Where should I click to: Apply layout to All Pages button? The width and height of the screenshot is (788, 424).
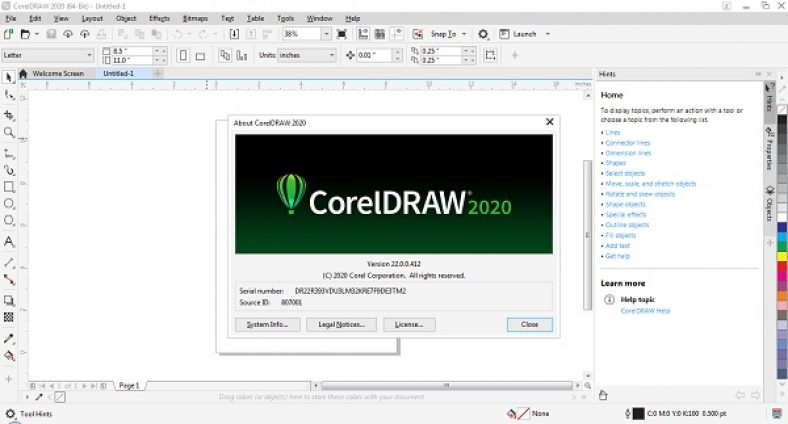tap(225, 55)
